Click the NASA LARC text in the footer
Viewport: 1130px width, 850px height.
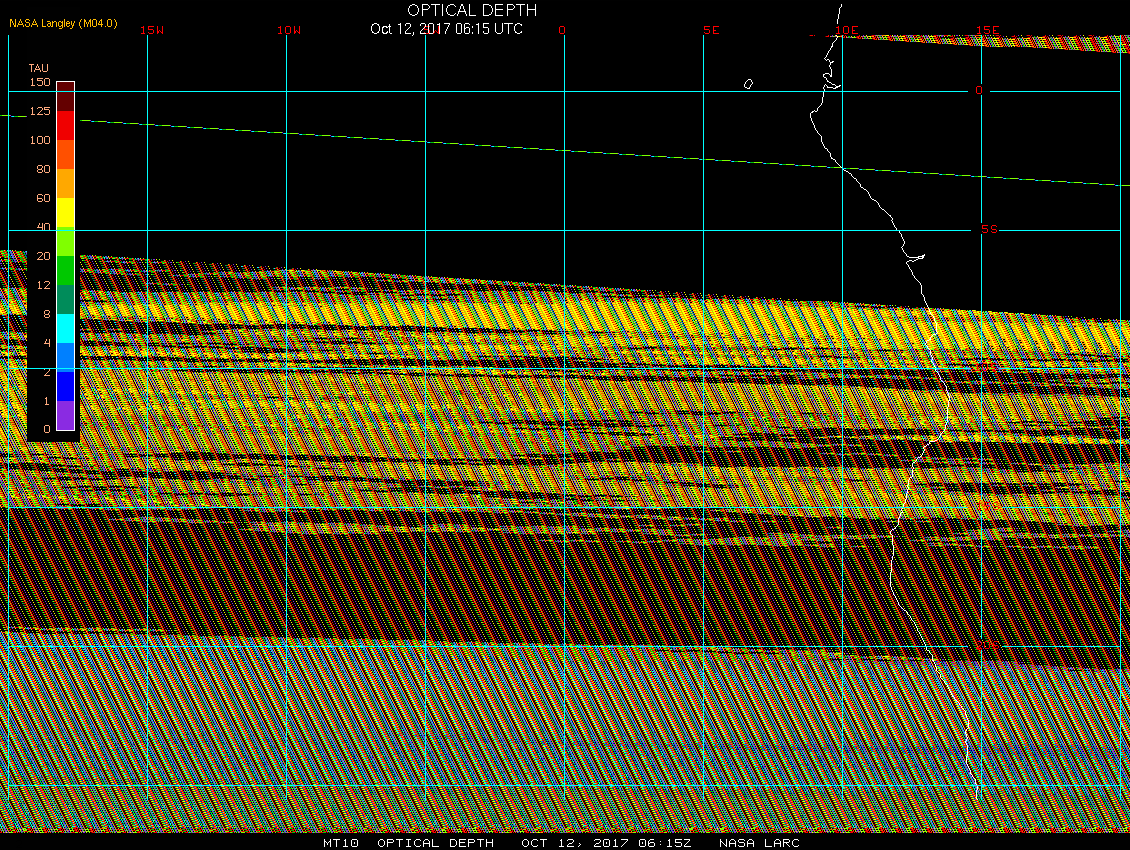(x=759, y=843)
